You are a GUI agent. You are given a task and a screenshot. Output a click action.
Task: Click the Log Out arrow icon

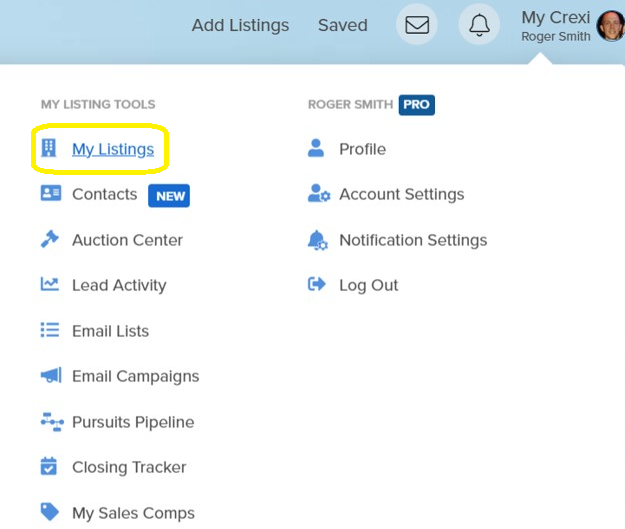(317, 285)
